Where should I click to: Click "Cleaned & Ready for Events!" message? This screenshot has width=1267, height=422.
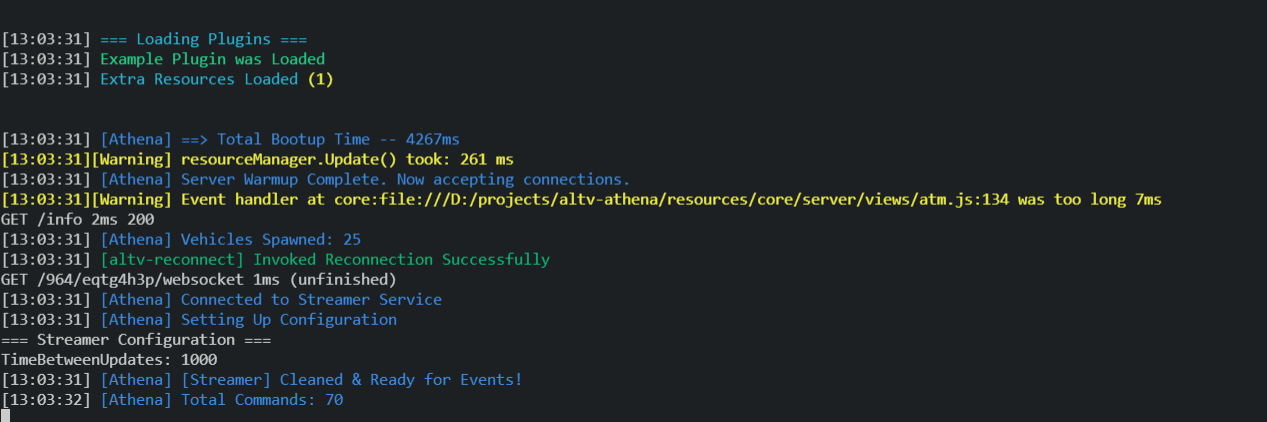(x=401, y=379)
